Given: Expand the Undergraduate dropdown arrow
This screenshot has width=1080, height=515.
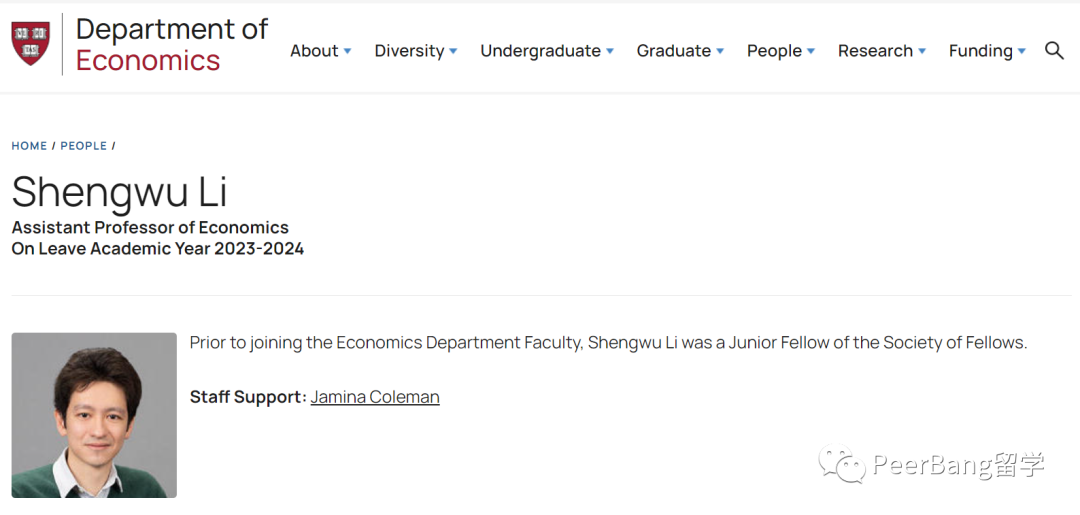Looking at the screenshot, I should [610, 52].
